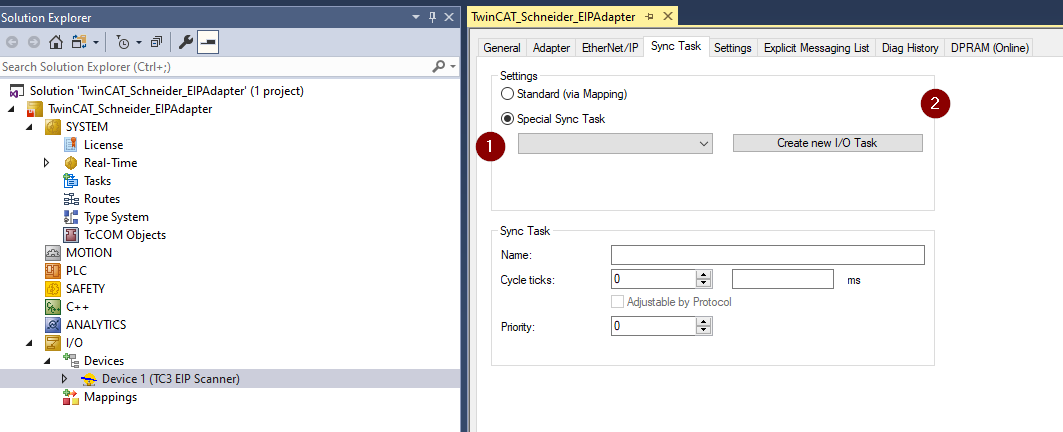
Task: Select the TcCOM Objects tree item
Action: (125, 235)
